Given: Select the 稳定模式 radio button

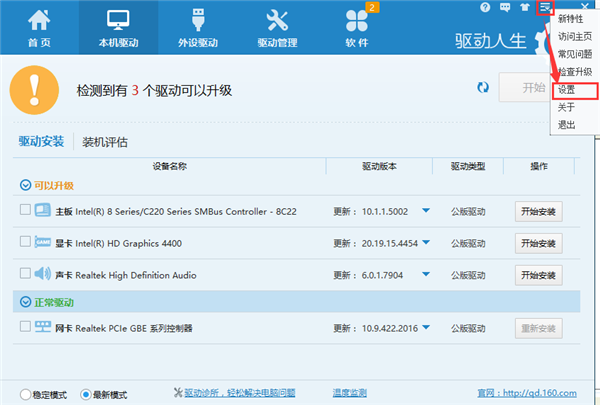Looking at the screenshot, I should pos(25,393).
